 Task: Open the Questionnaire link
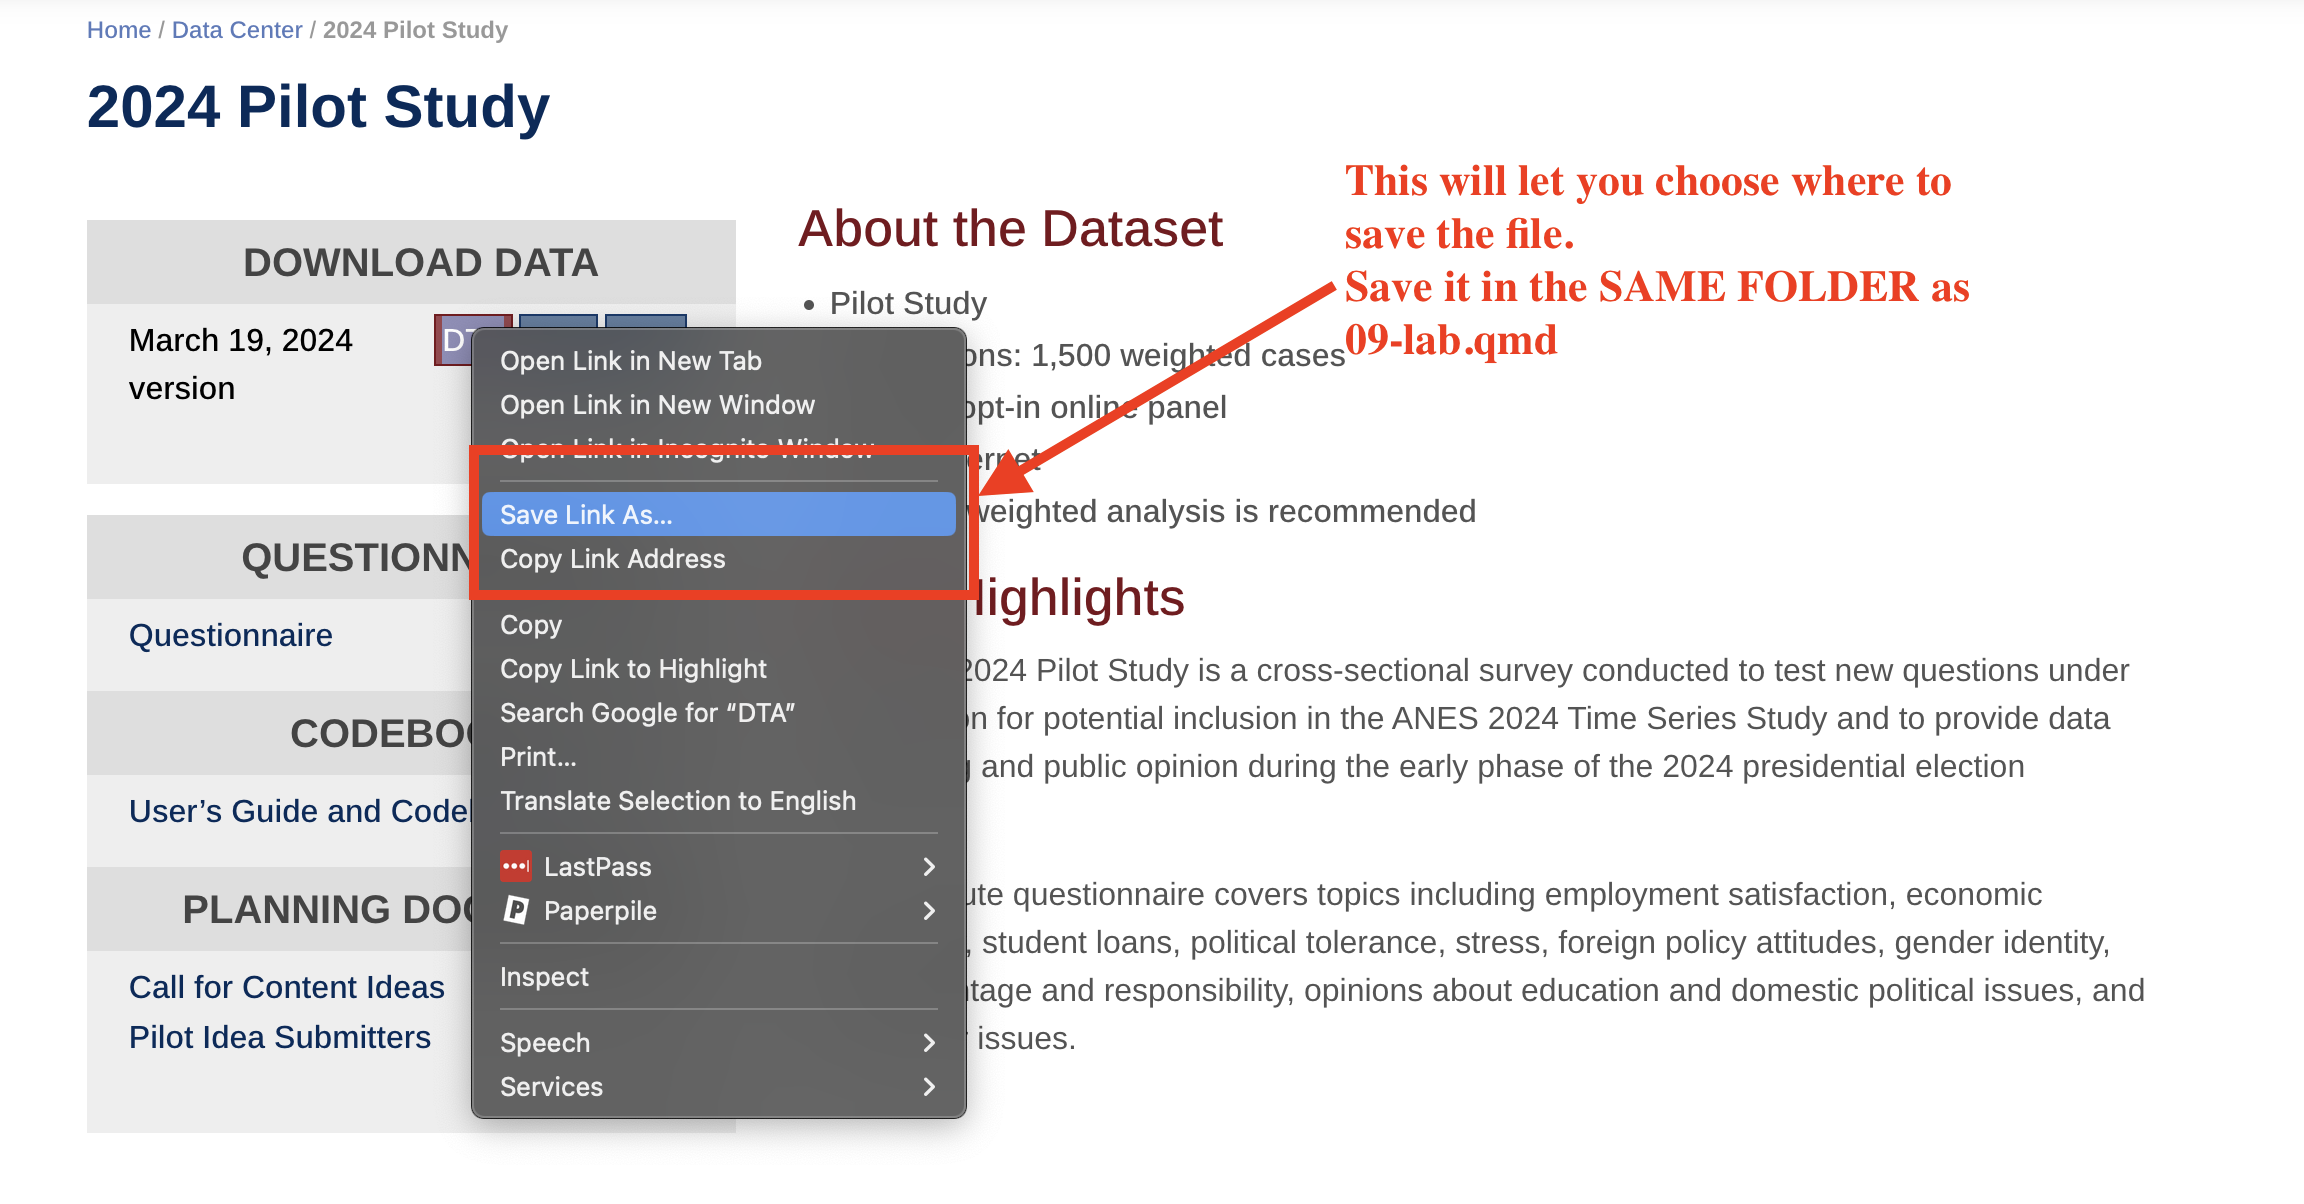click(x=230, y=635)
